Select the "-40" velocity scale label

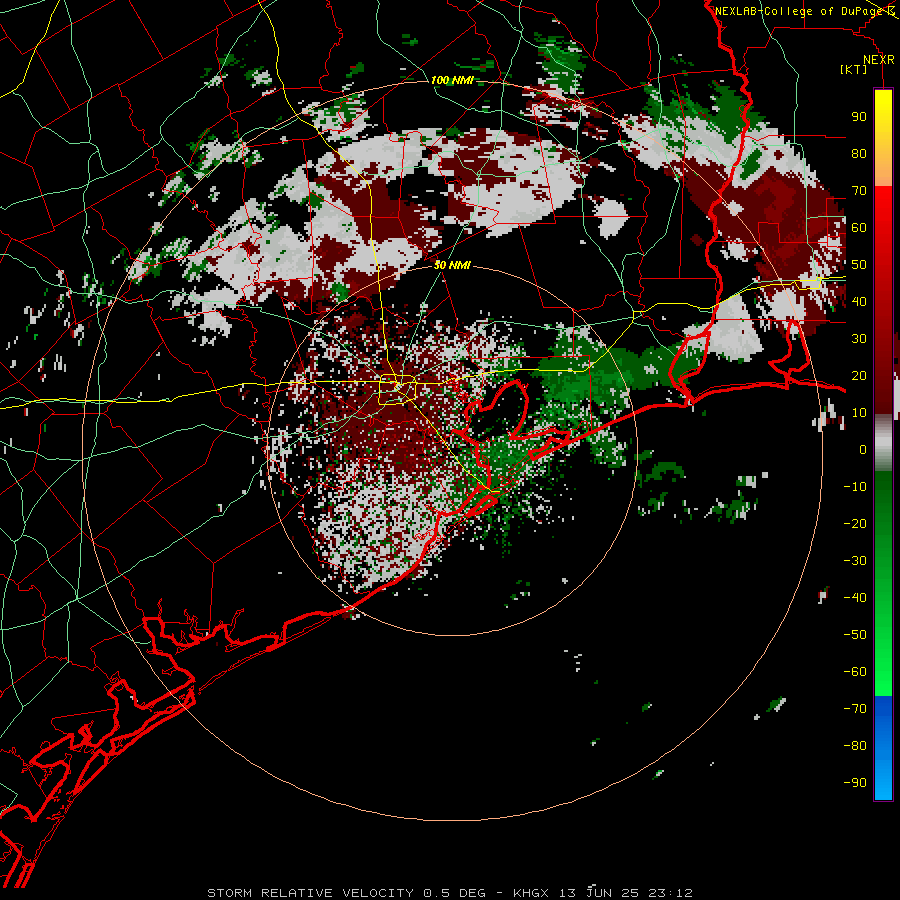point(855,598)
